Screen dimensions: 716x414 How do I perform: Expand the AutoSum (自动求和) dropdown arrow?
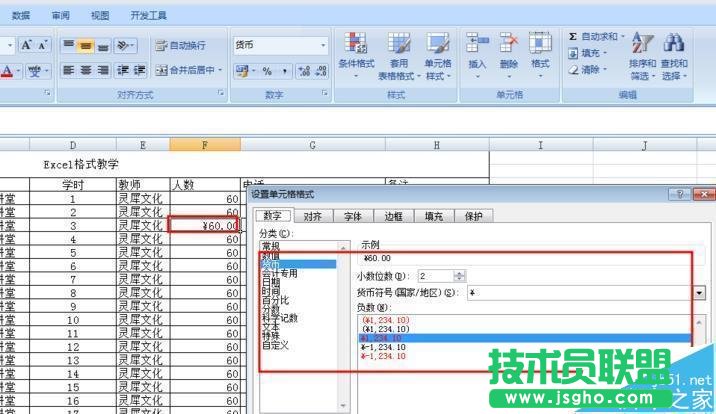pyautogui.click(x=624, y=37)
